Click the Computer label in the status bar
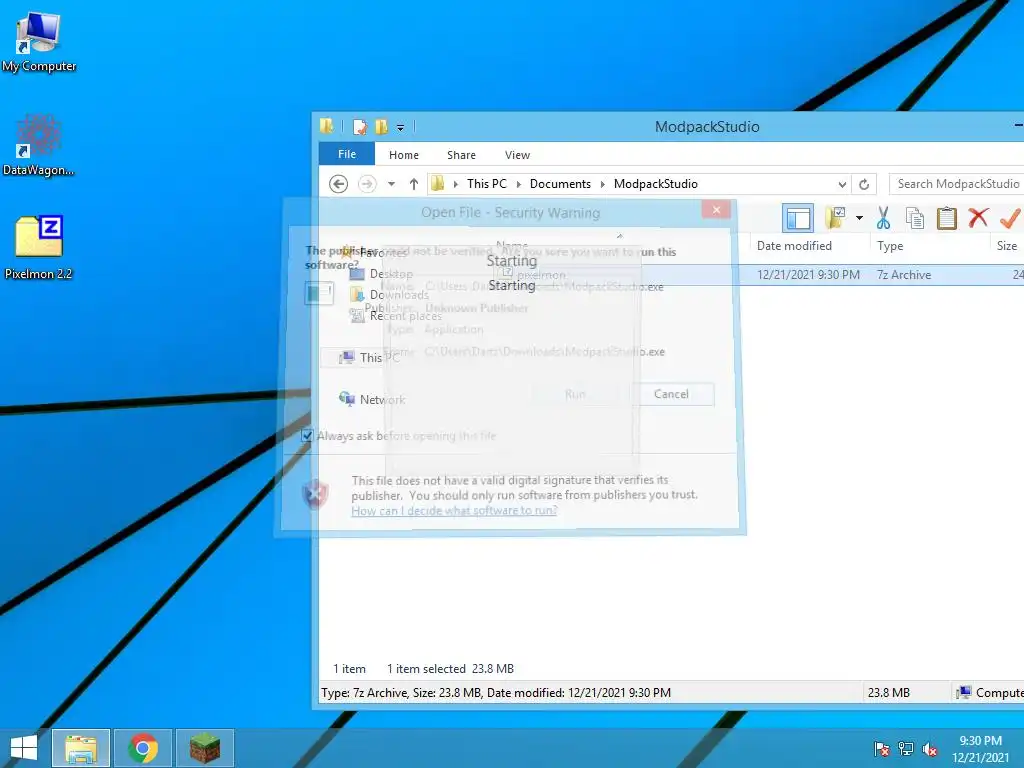Image resolution: width=1024 pixels, height=768 pixels. 990,693
